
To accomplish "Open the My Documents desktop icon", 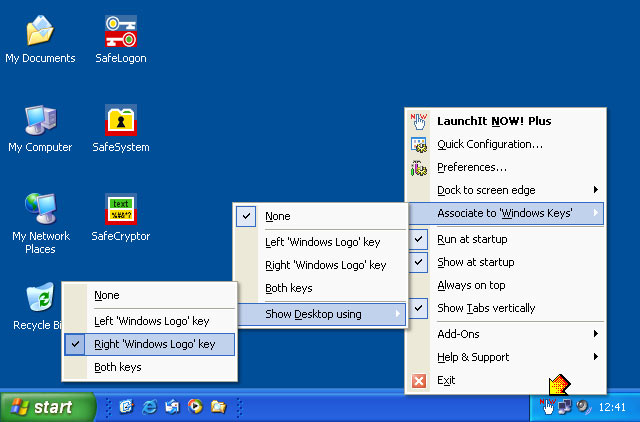I will pyautogui.click(x=40, y=39).
